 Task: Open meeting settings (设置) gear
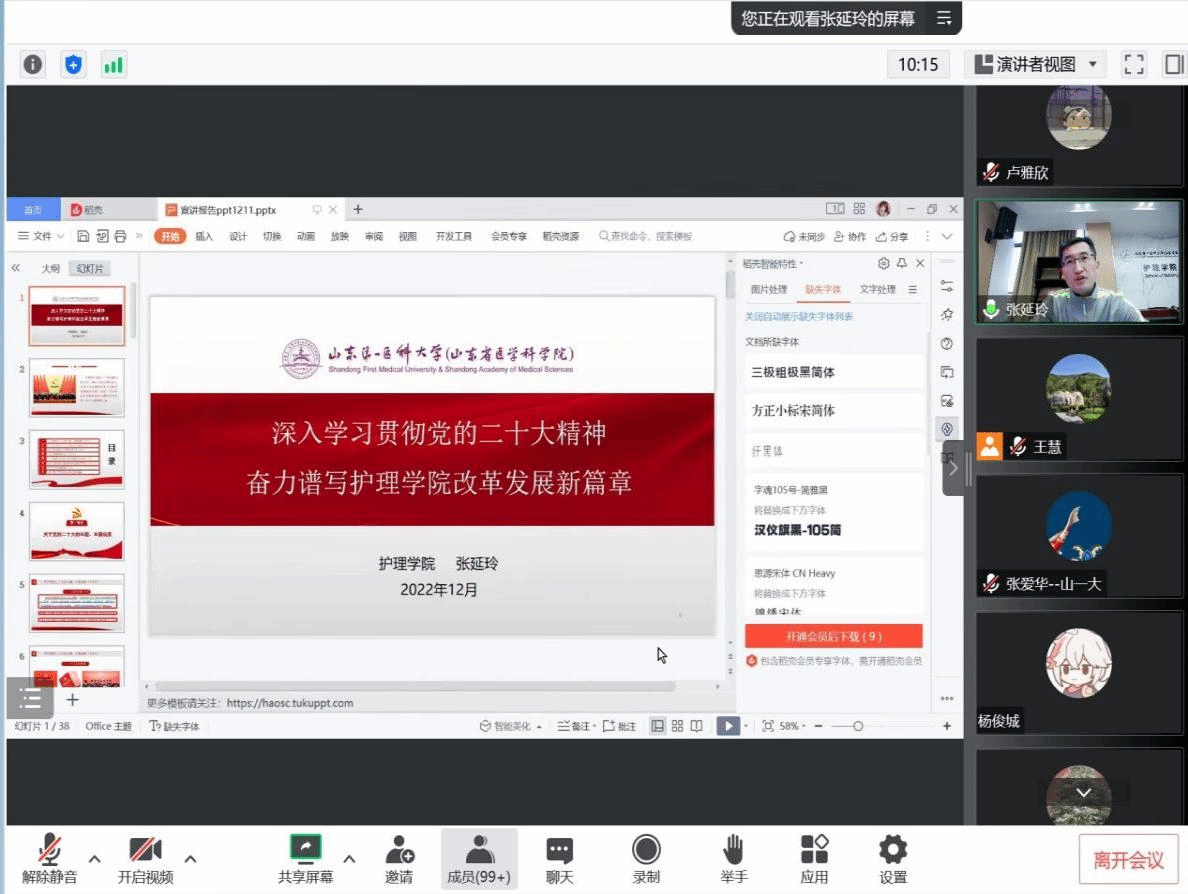point(892,859)
